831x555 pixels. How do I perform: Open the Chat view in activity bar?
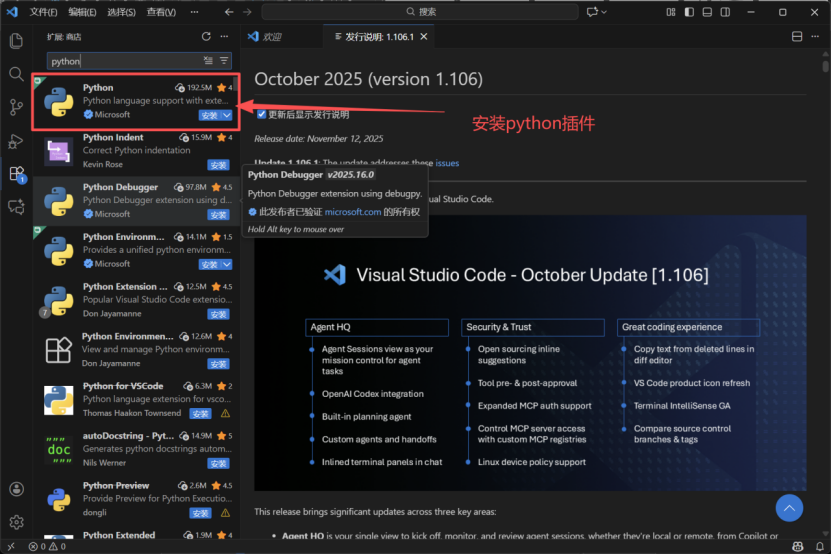click(16, 207)
